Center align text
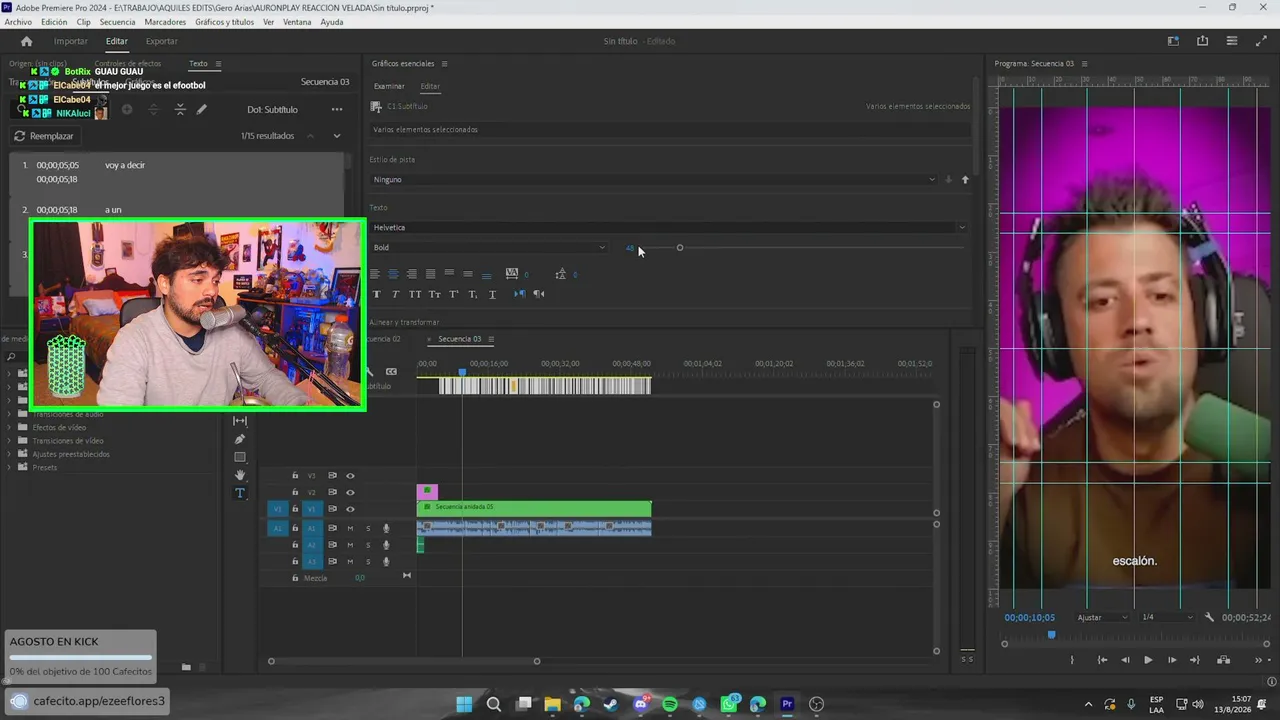This screenshot has height=720, width=1280. (x=393, y=274)
